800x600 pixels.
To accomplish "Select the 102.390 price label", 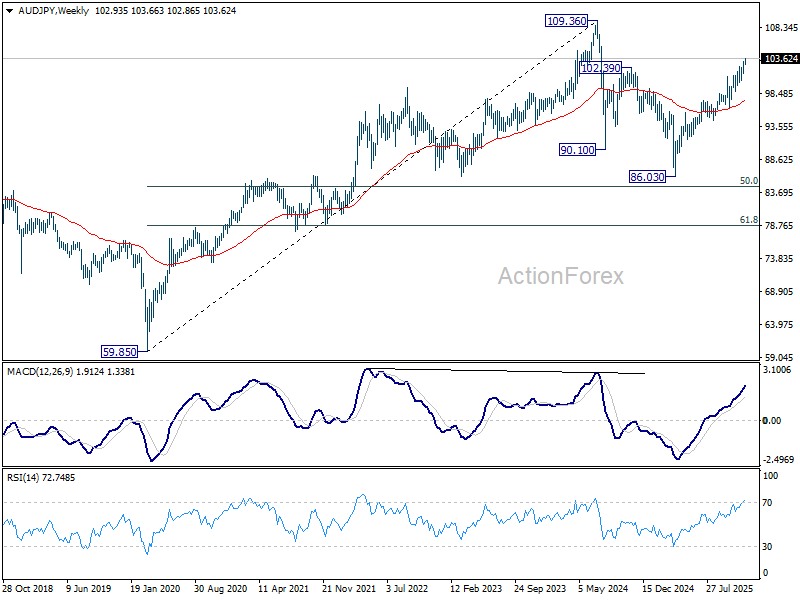I will pos(601,68).
